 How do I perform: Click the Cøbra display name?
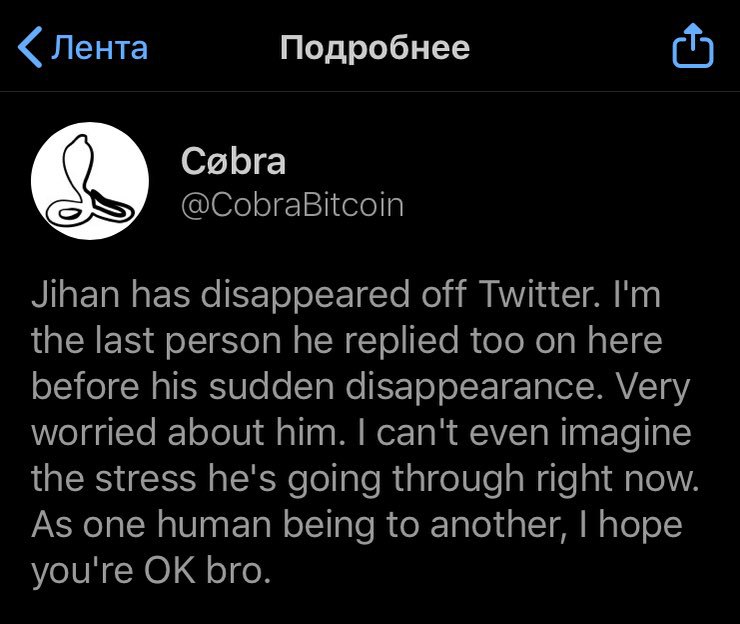[x=233, y=161]
